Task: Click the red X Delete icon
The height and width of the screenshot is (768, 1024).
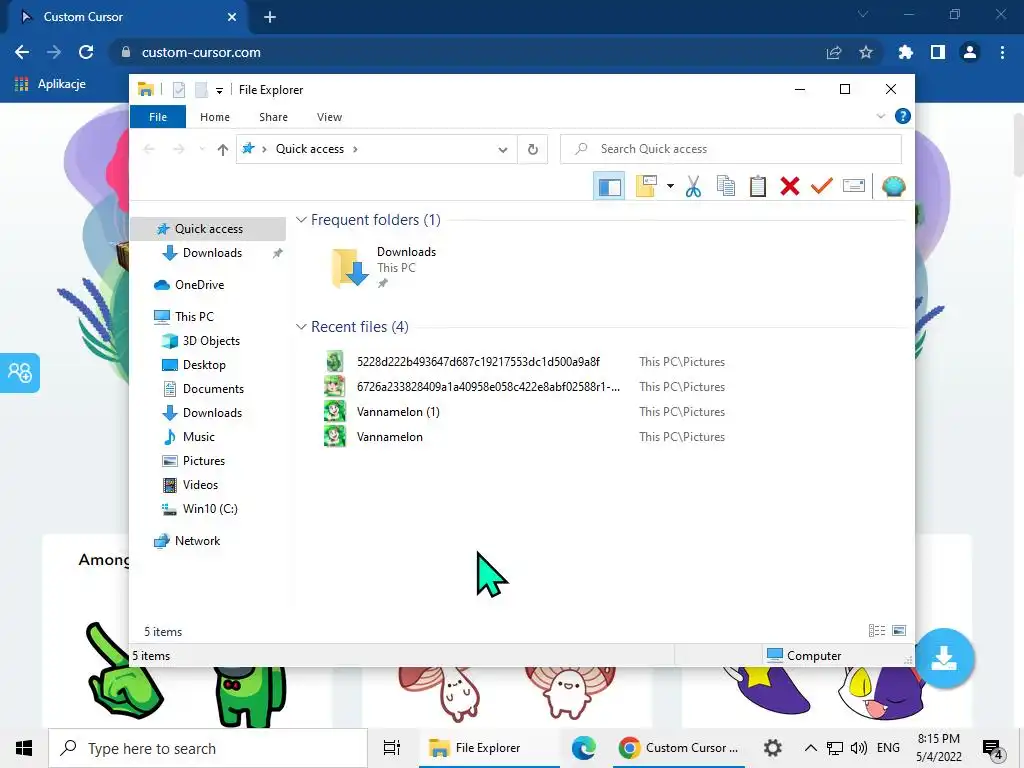Action: click(790, 187)
